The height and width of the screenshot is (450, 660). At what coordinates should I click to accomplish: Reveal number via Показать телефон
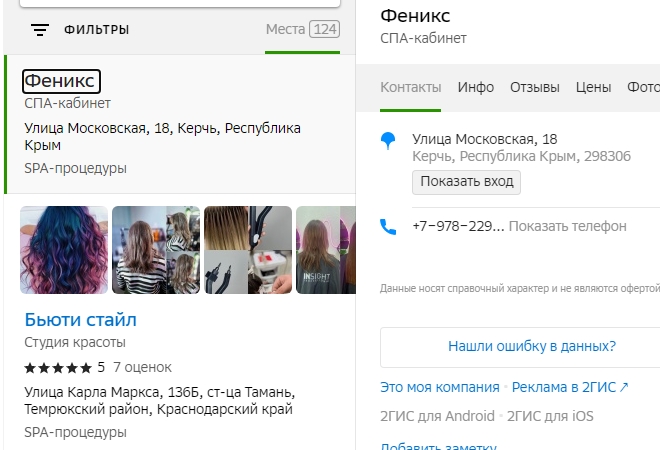(x=567, y=226)
